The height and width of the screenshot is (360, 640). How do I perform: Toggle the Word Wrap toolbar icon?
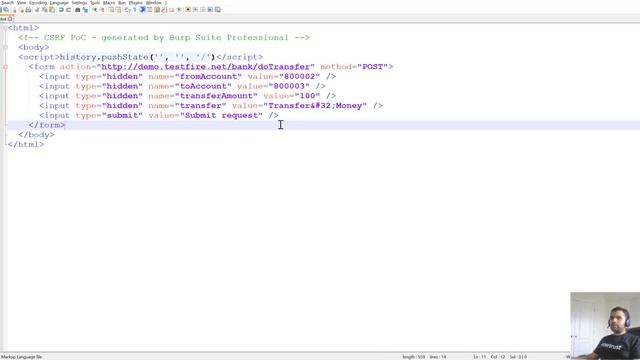pyautogui.click(x=127, y=9)
